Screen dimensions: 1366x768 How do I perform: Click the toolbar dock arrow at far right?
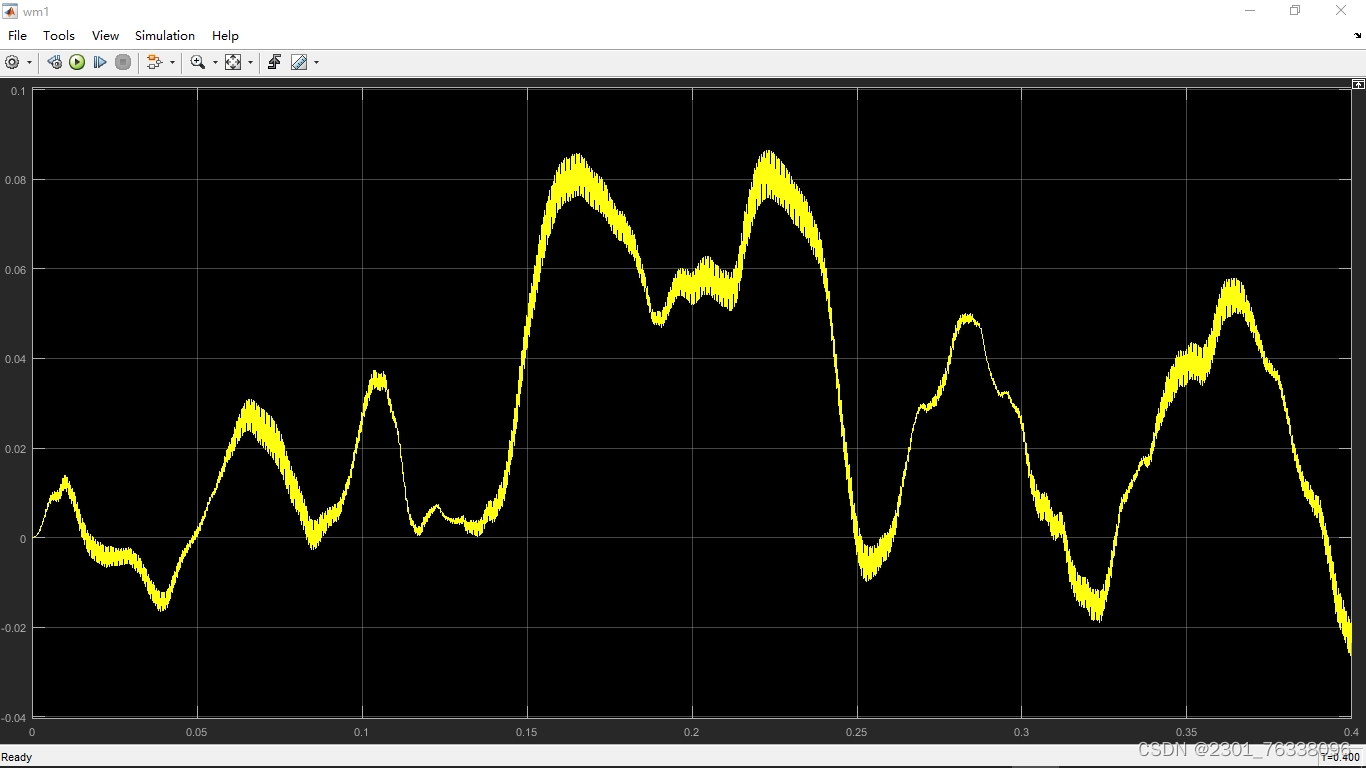(1358, 36)
